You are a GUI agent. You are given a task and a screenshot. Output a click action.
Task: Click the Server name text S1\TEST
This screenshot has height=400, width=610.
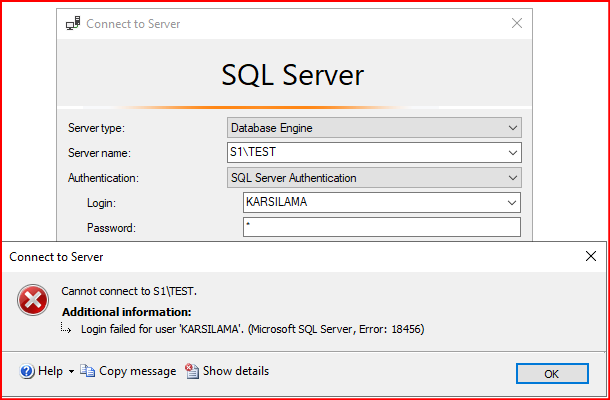(x=253, y=152)
